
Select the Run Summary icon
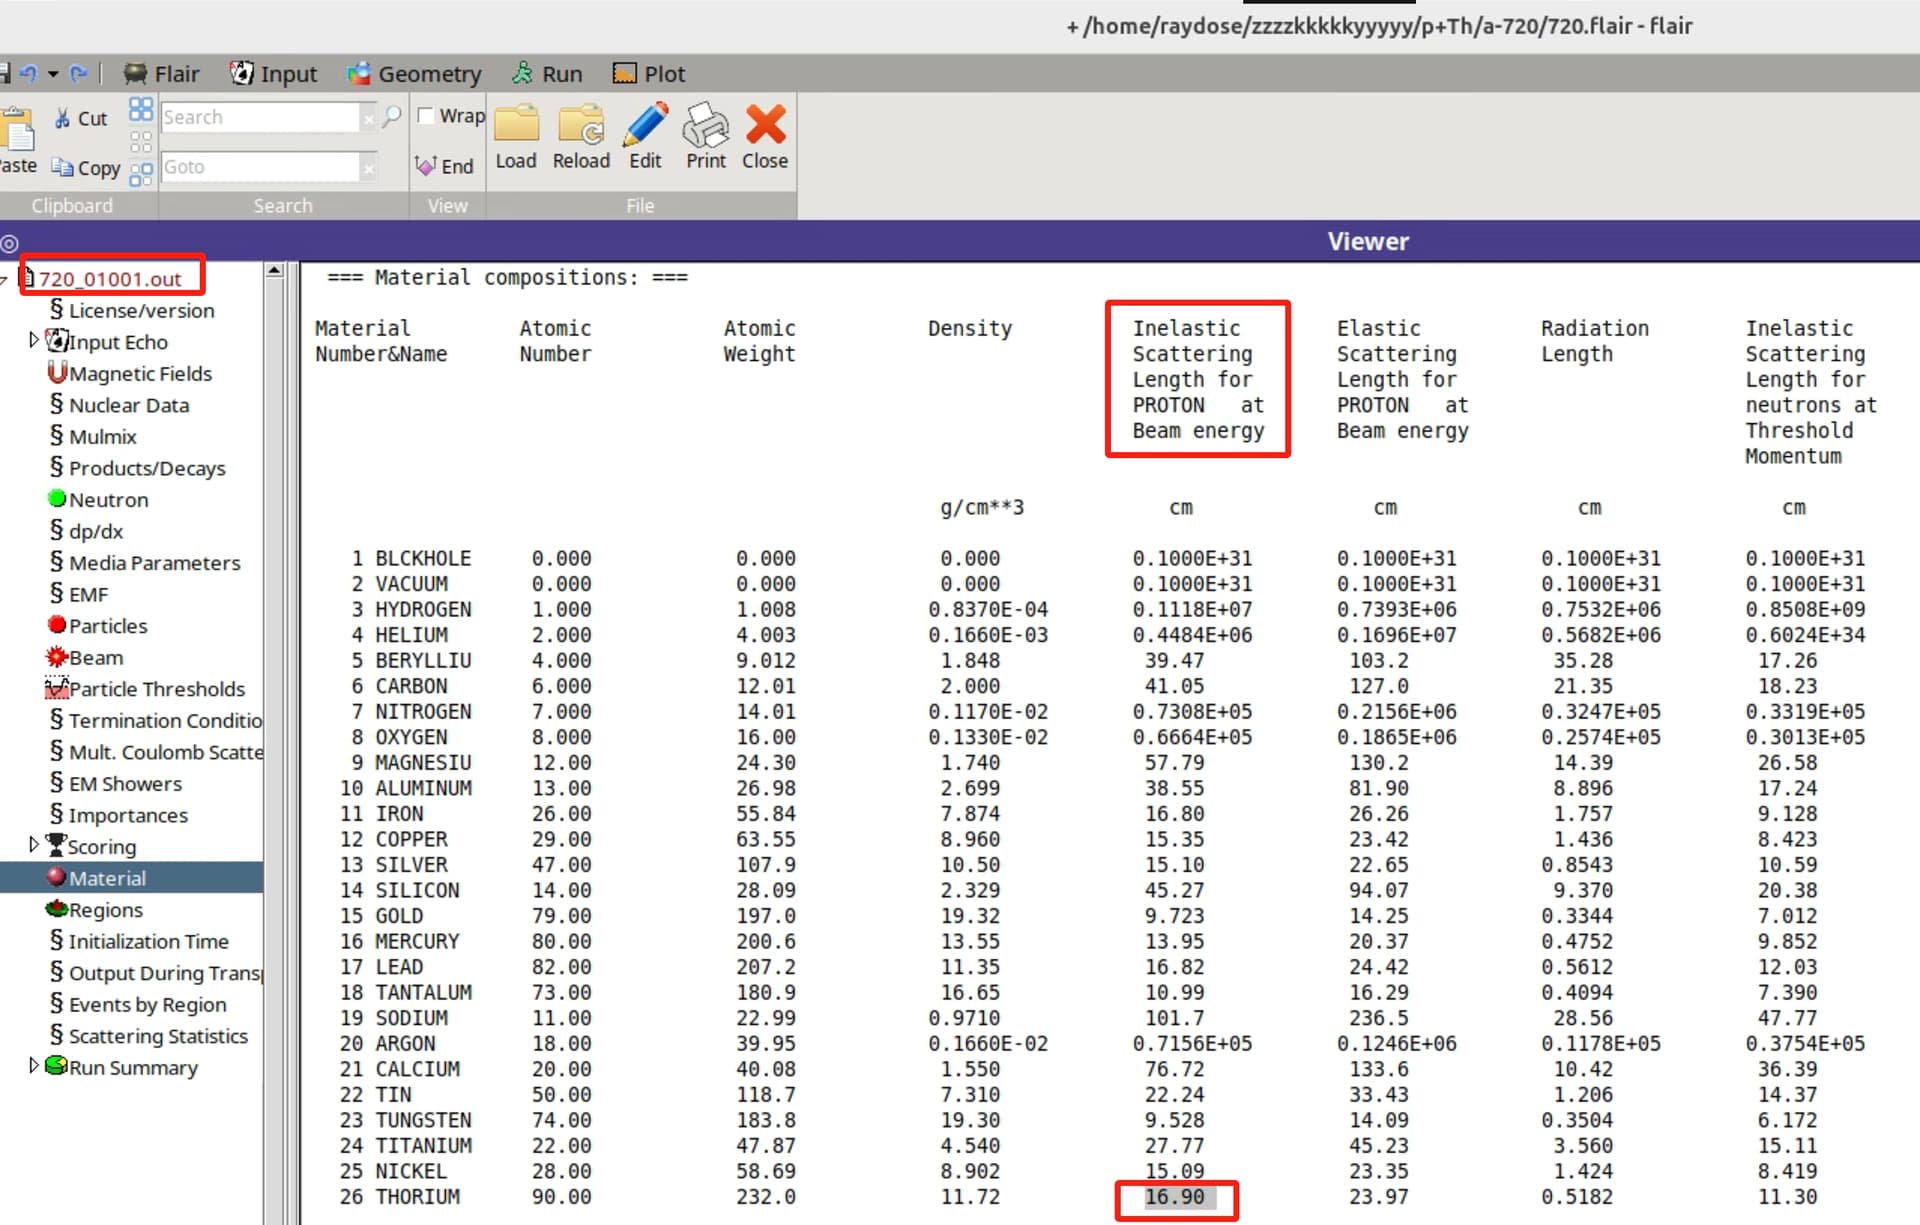coord(57,1066)
